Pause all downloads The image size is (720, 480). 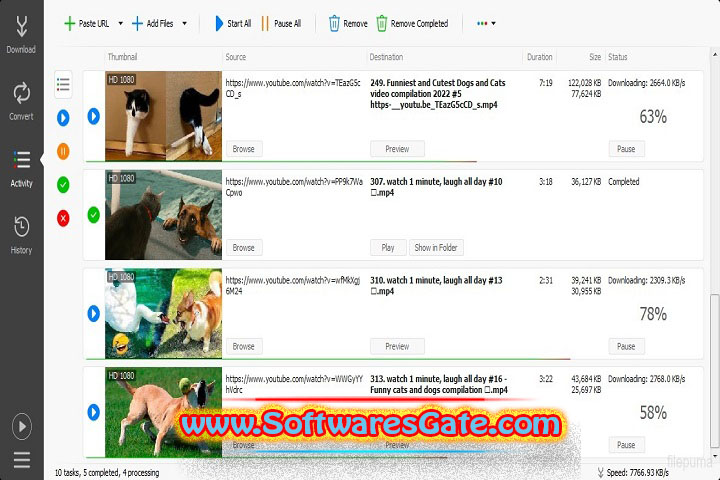tap(281, 23)
